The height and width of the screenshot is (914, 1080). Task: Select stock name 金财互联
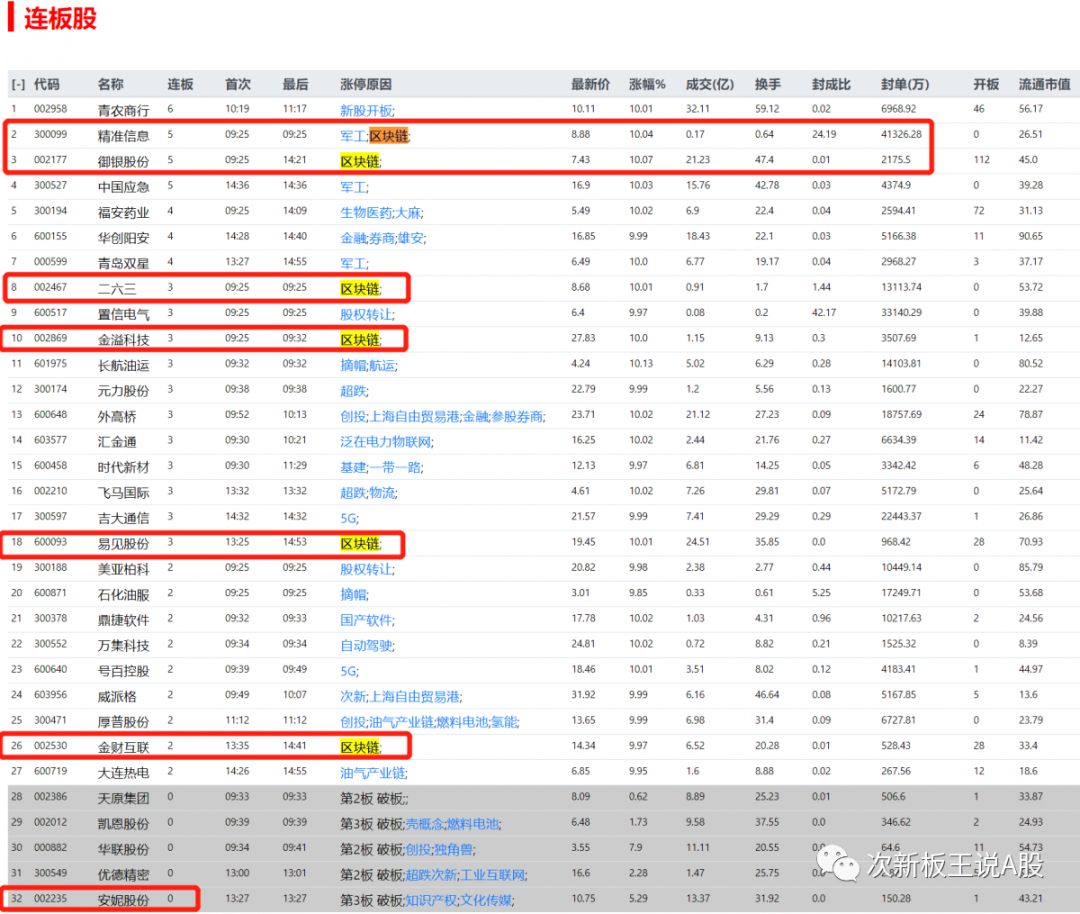pos(123,747)
